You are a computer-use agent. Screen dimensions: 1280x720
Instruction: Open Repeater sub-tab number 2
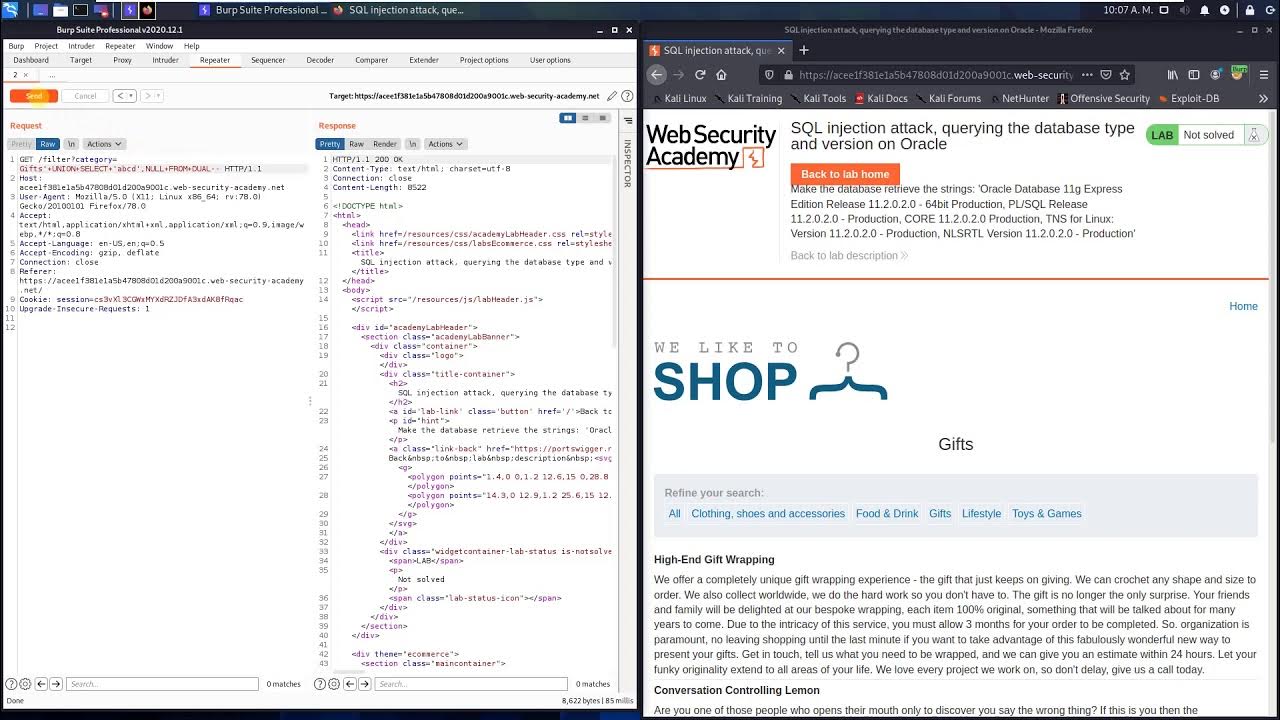(19, 75)
